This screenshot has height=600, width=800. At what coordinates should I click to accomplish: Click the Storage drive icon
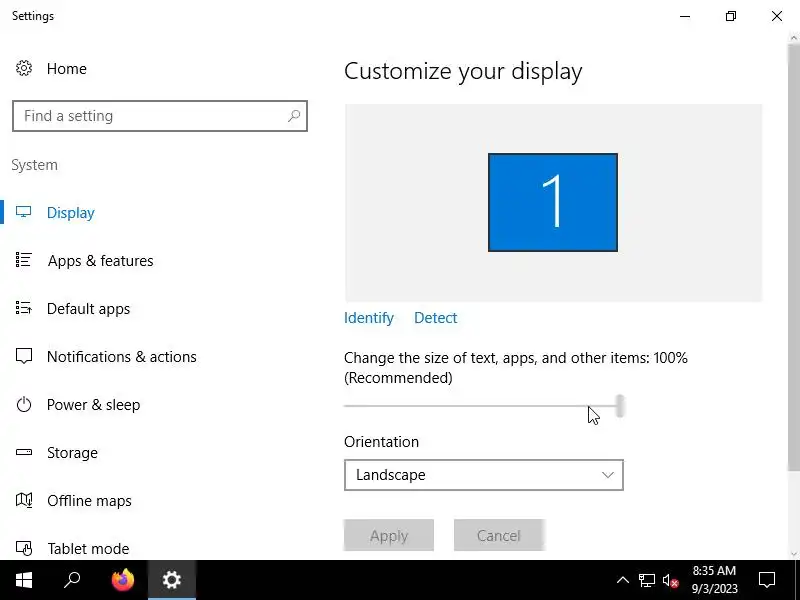pos(23,452)
